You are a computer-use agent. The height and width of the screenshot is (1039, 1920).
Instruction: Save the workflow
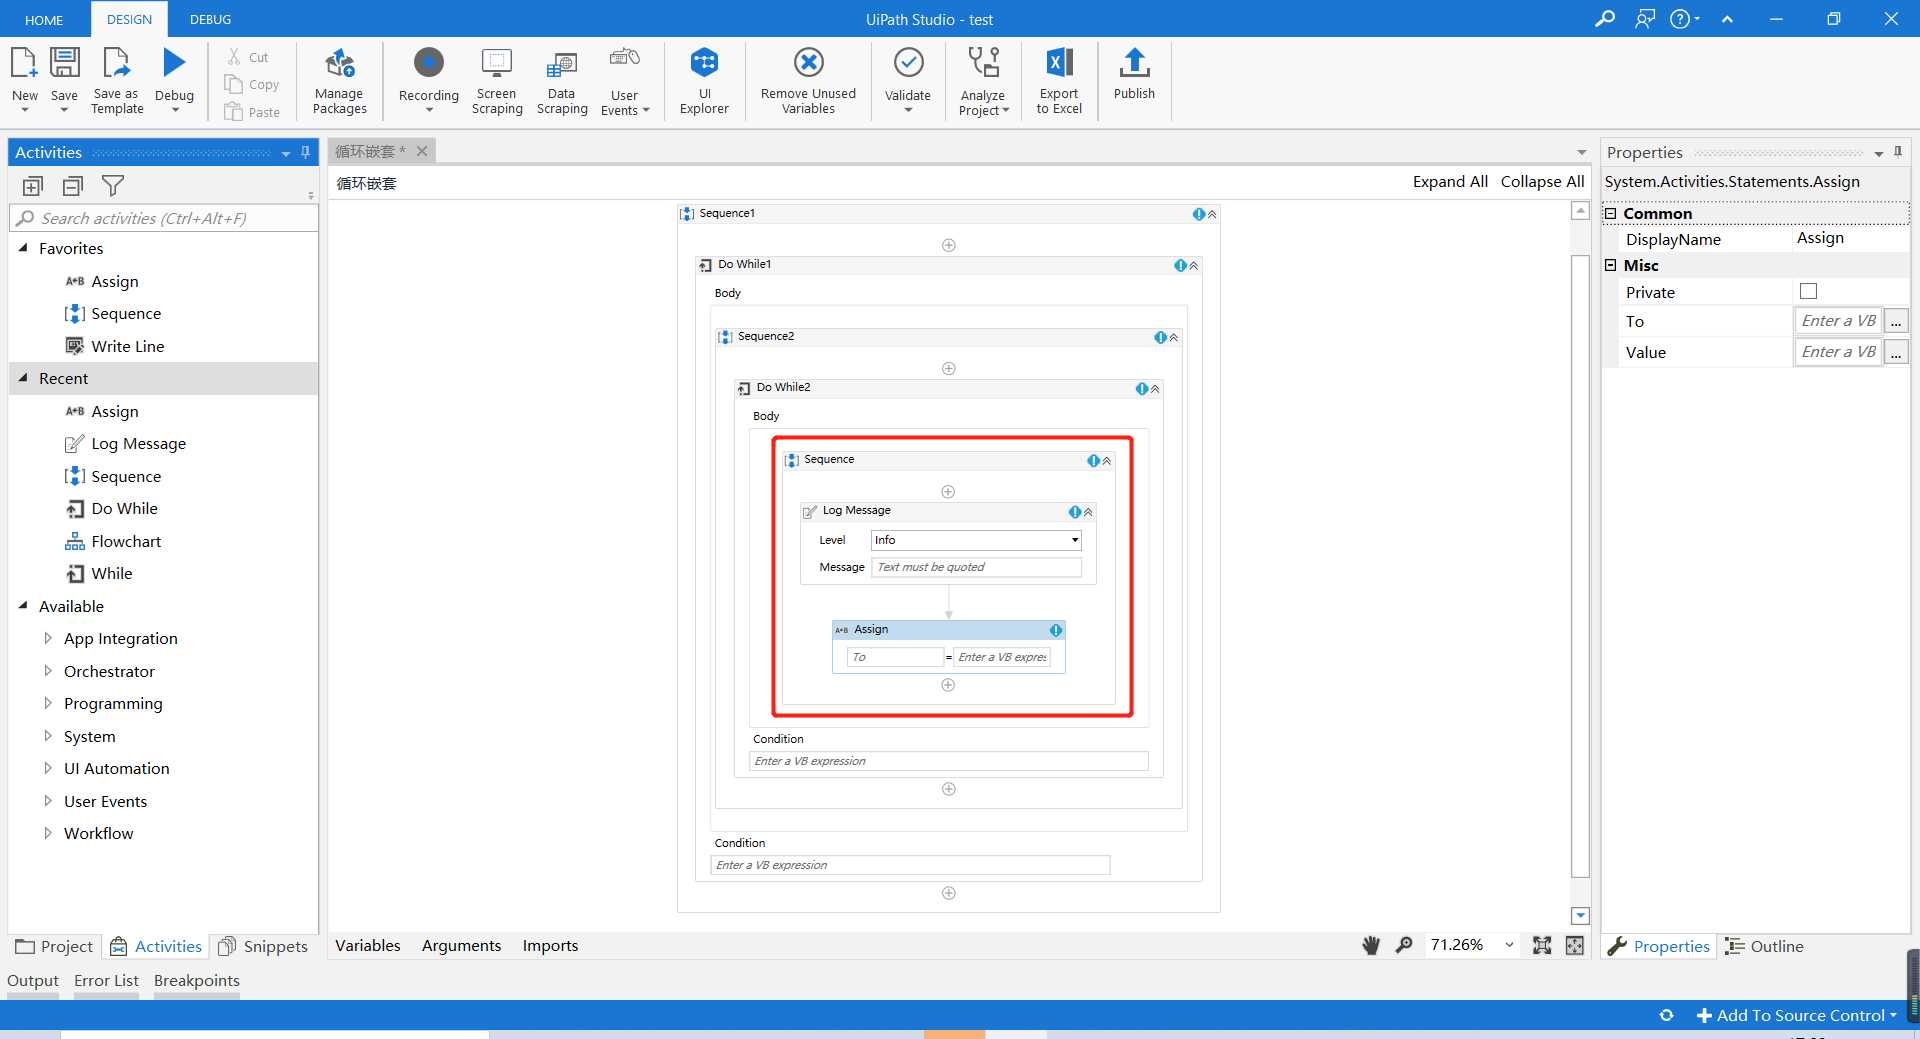pyautogui.click(x=64, y=78)
